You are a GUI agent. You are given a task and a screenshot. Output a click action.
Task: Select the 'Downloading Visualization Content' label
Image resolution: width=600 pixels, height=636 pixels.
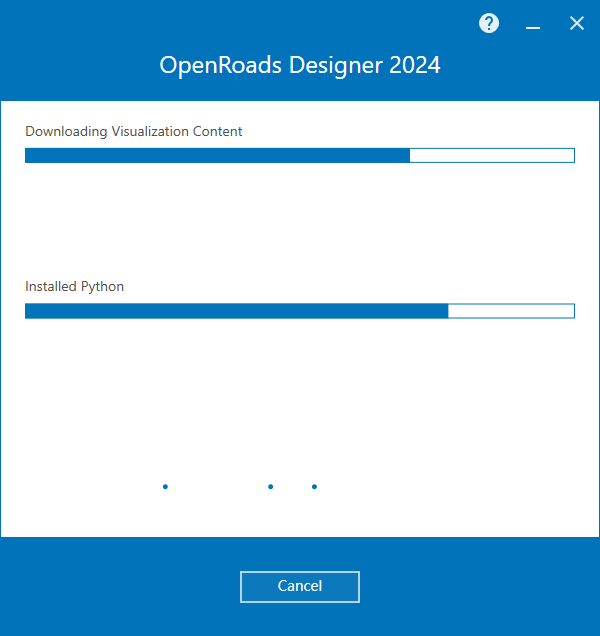tap(133, 131)
